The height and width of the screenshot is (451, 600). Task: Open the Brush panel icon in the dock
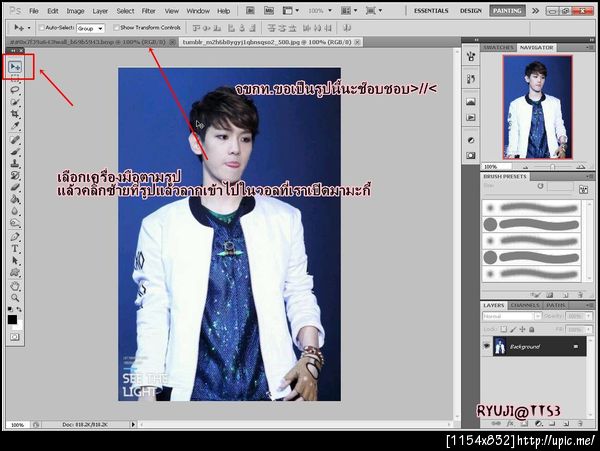(x=471, y=57)
